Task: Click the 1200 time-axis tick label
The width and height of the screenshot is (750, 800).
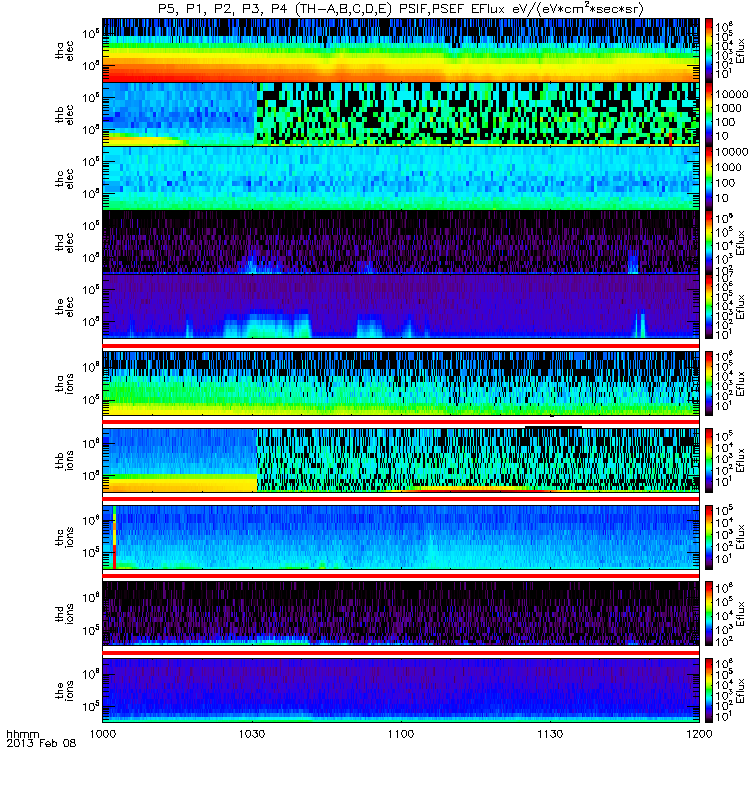Action: pyautogui.click(x=699, y=734)
